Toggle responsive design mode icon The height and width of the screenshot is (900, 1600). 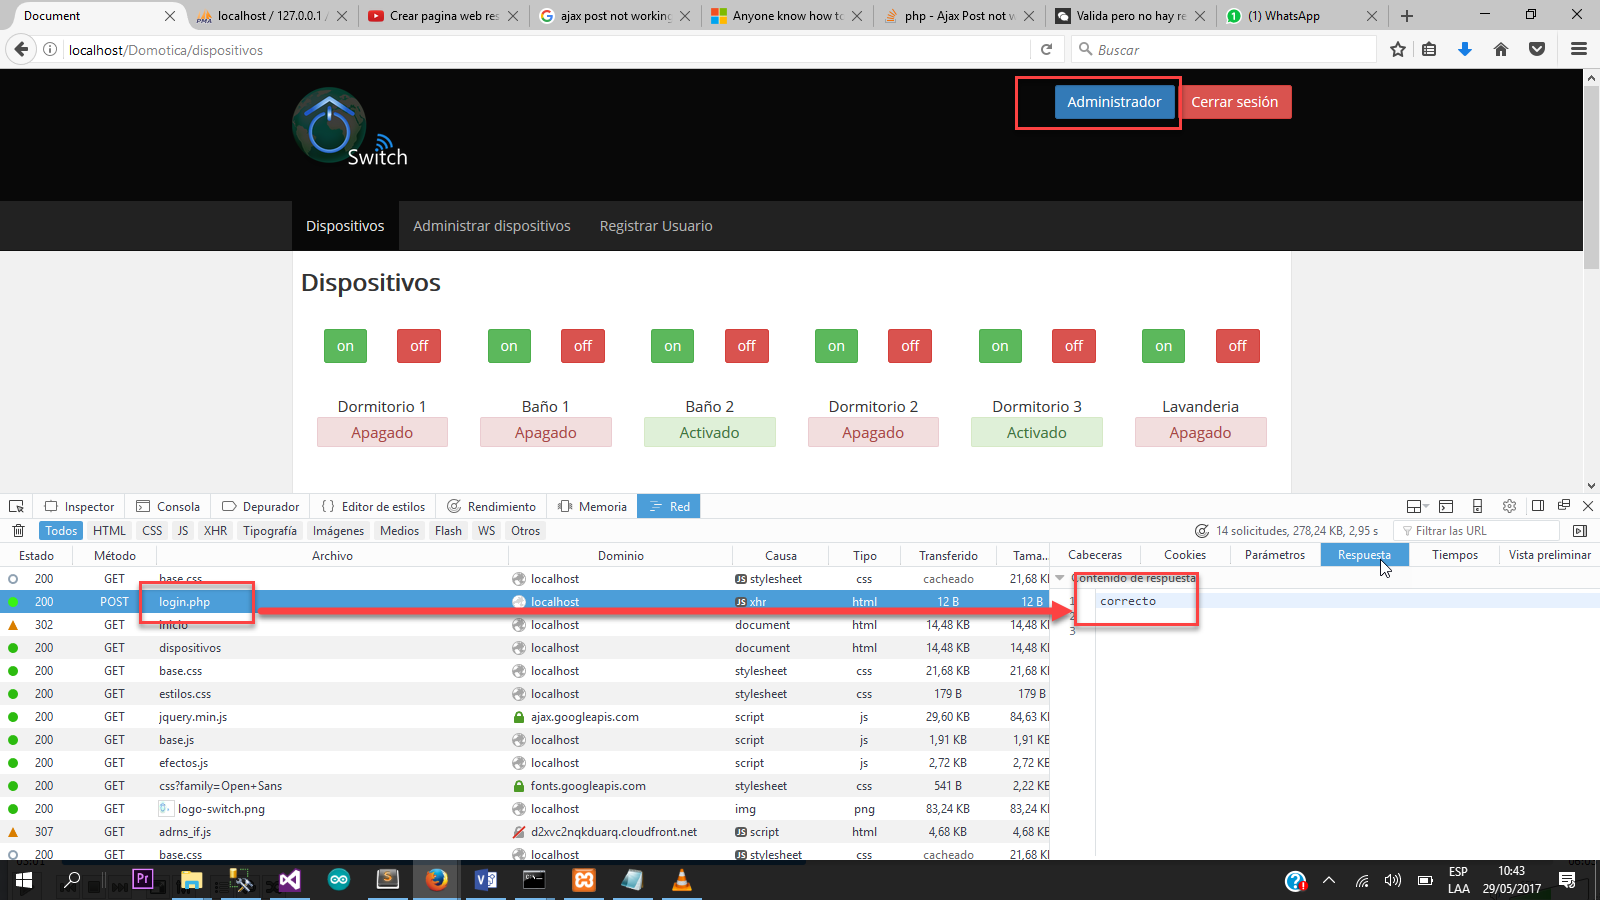coord(1477,506)
